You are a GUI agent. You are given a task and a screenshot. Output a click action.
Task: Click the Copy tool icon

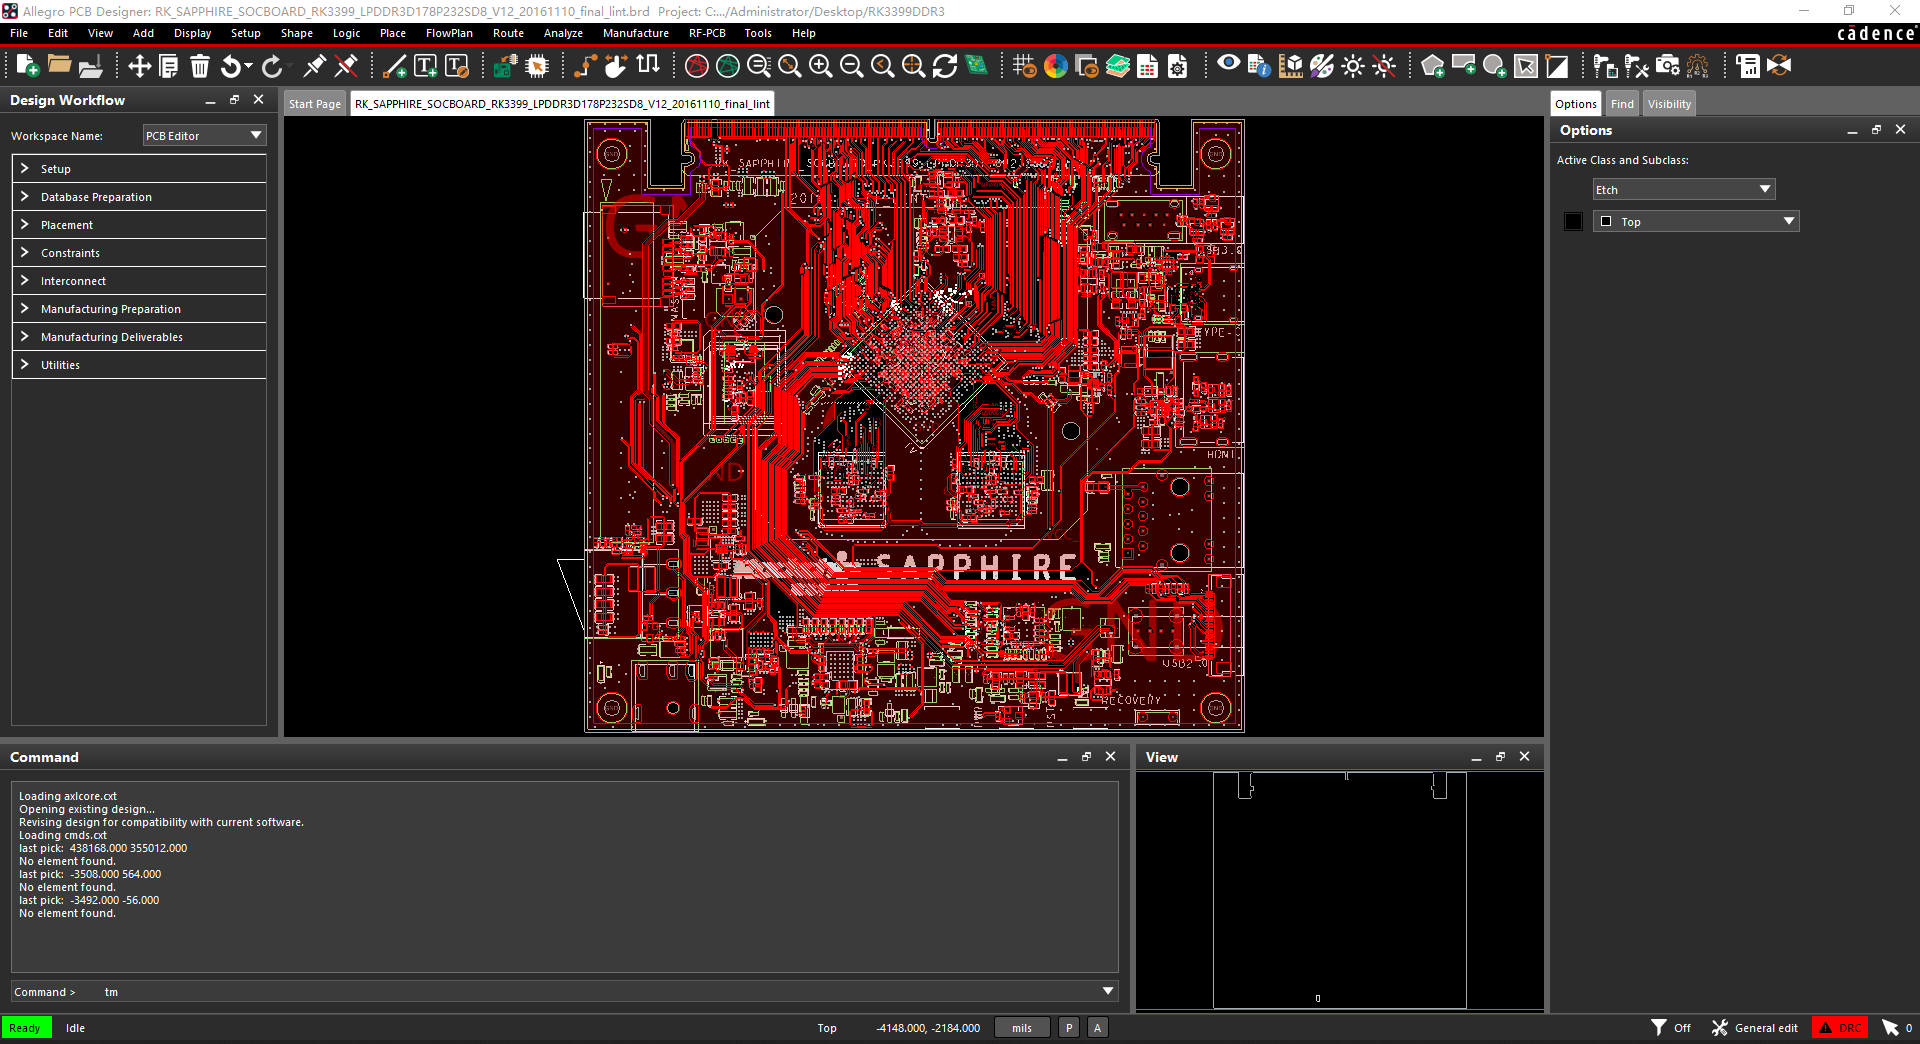click(x=169, y=66)
